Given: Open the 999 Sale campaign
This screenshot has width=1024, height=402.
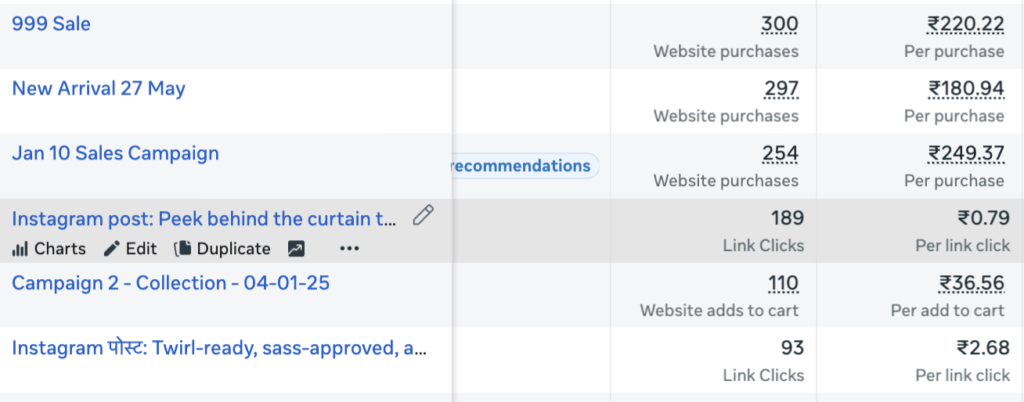Looking at the screenshot, I should [x=51, y=23].
